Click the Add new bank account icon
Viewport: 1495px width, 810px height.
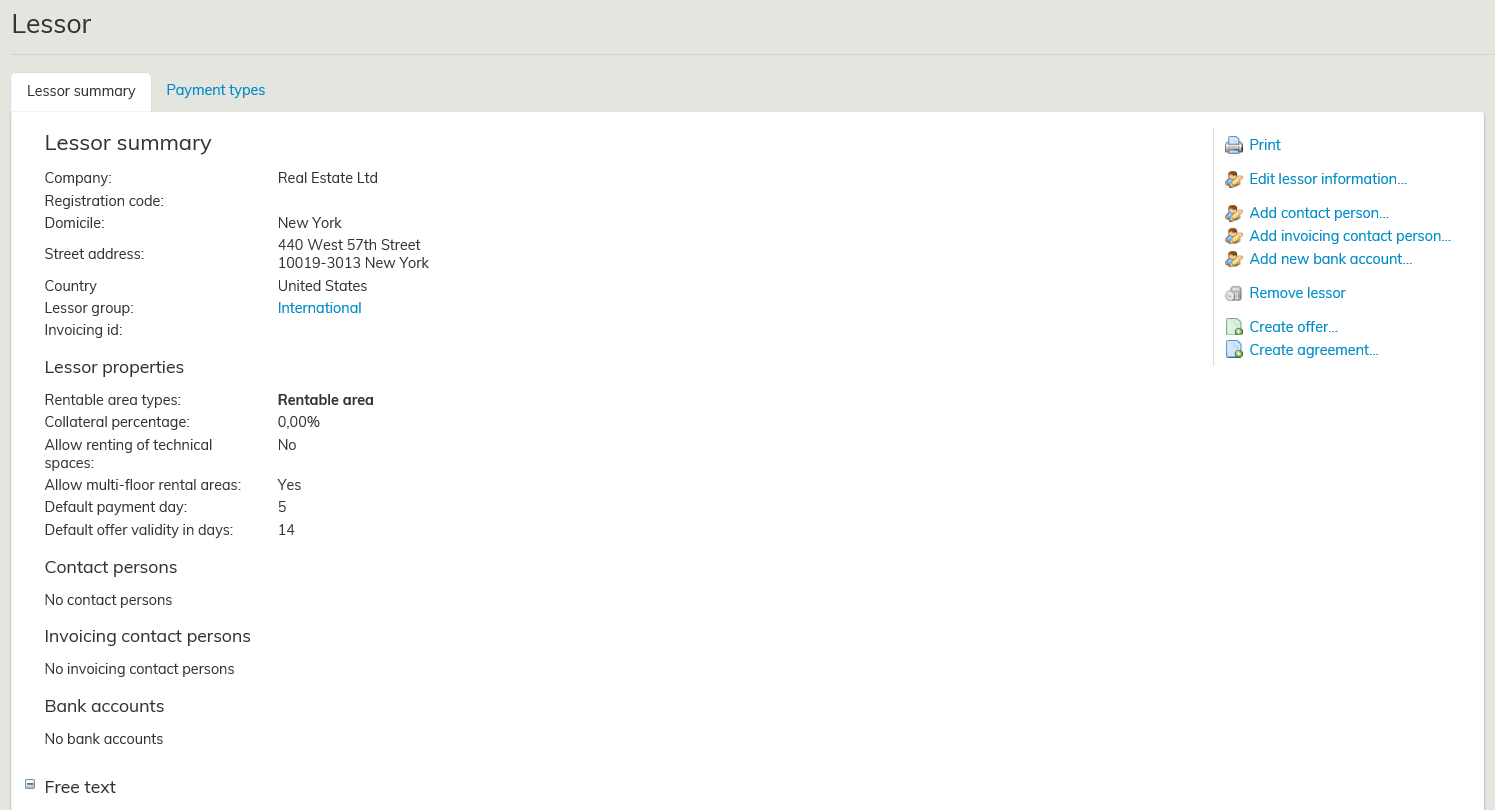tap(1234, 260)
